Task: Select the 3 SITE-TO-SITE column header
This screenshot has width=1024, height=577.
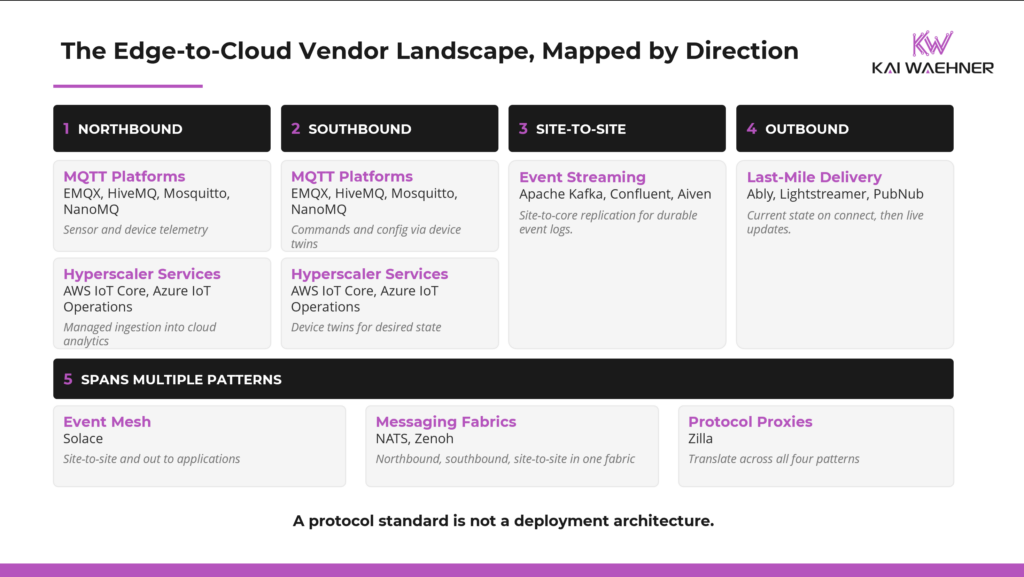Action: [x=617, y=129]
